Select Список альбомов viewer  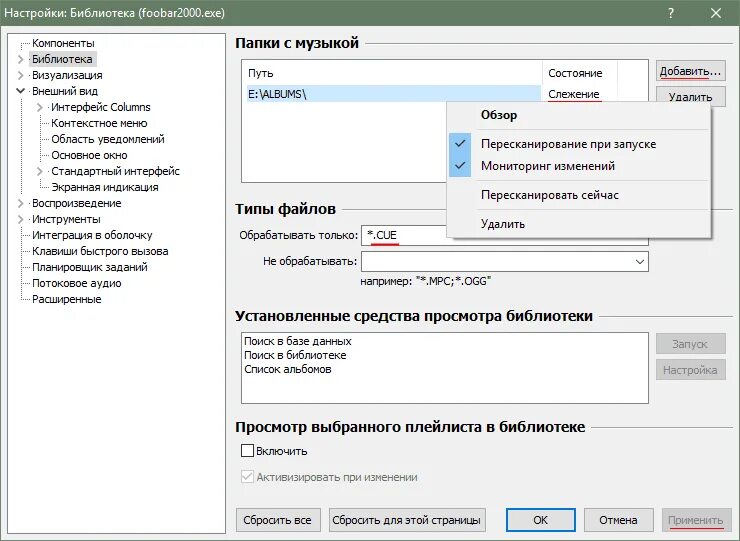point(288,369)
